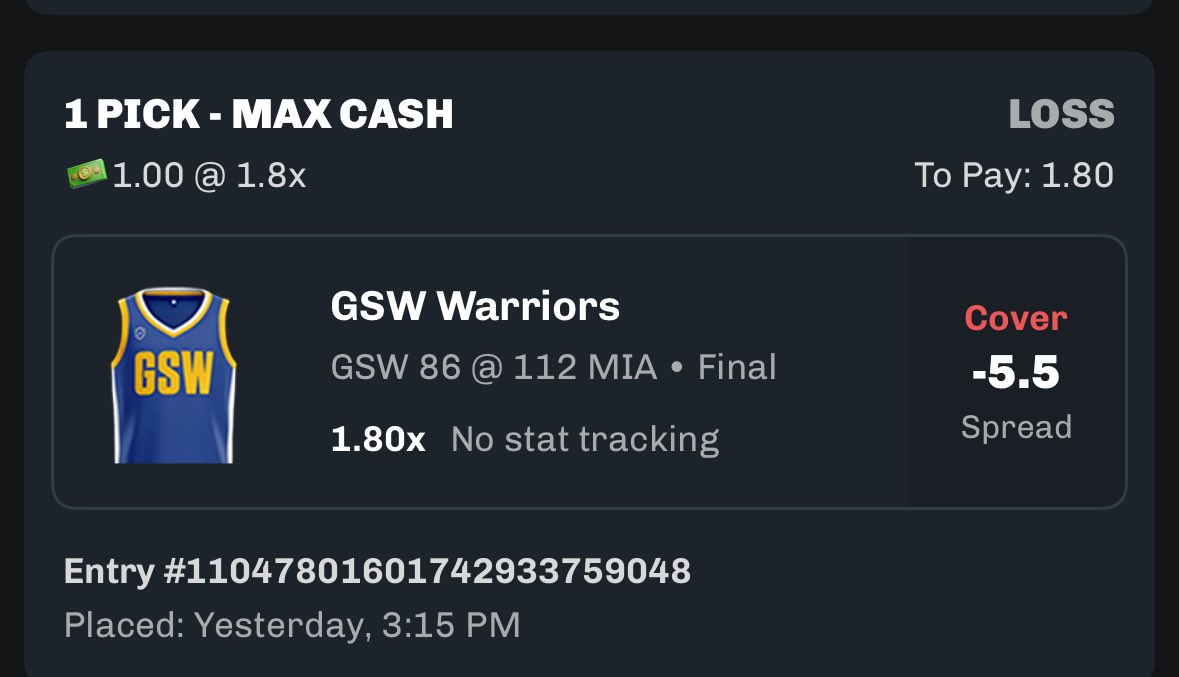
Task: Select the -5.5 spread value
Action: pyautogui.click(x=1016, y=372)
